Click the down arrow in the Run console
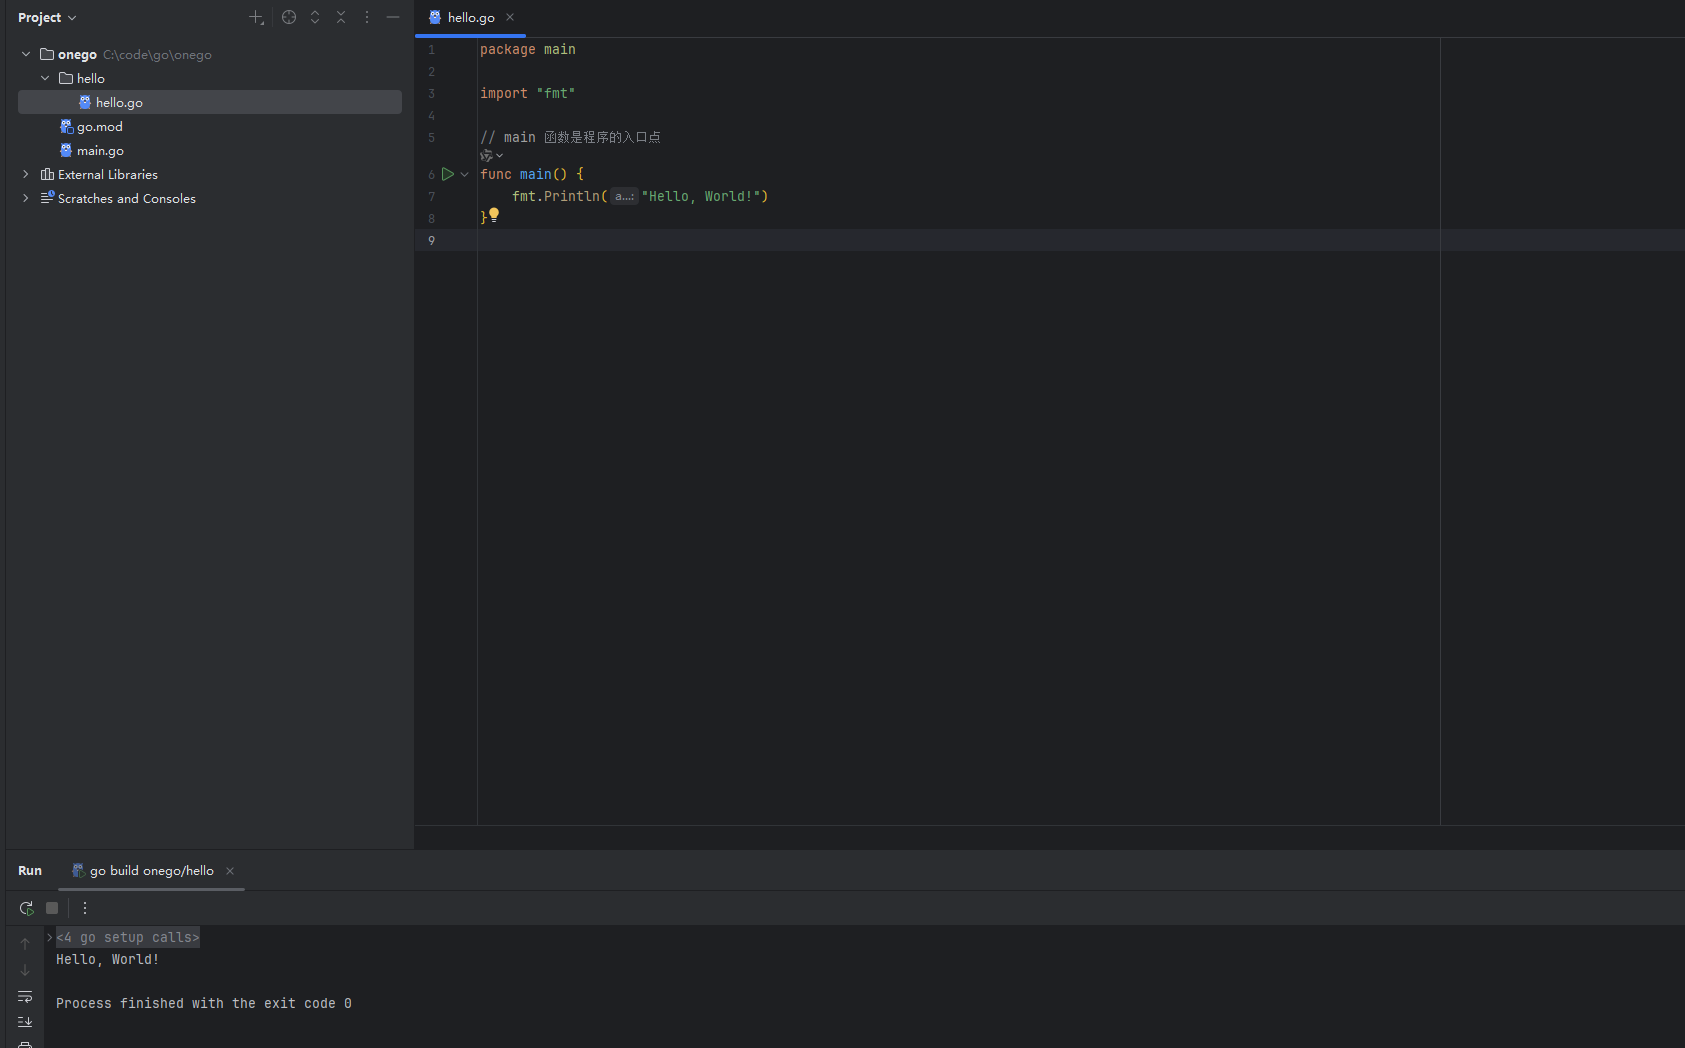The image size is (1685, 1048). click(25, 969)
